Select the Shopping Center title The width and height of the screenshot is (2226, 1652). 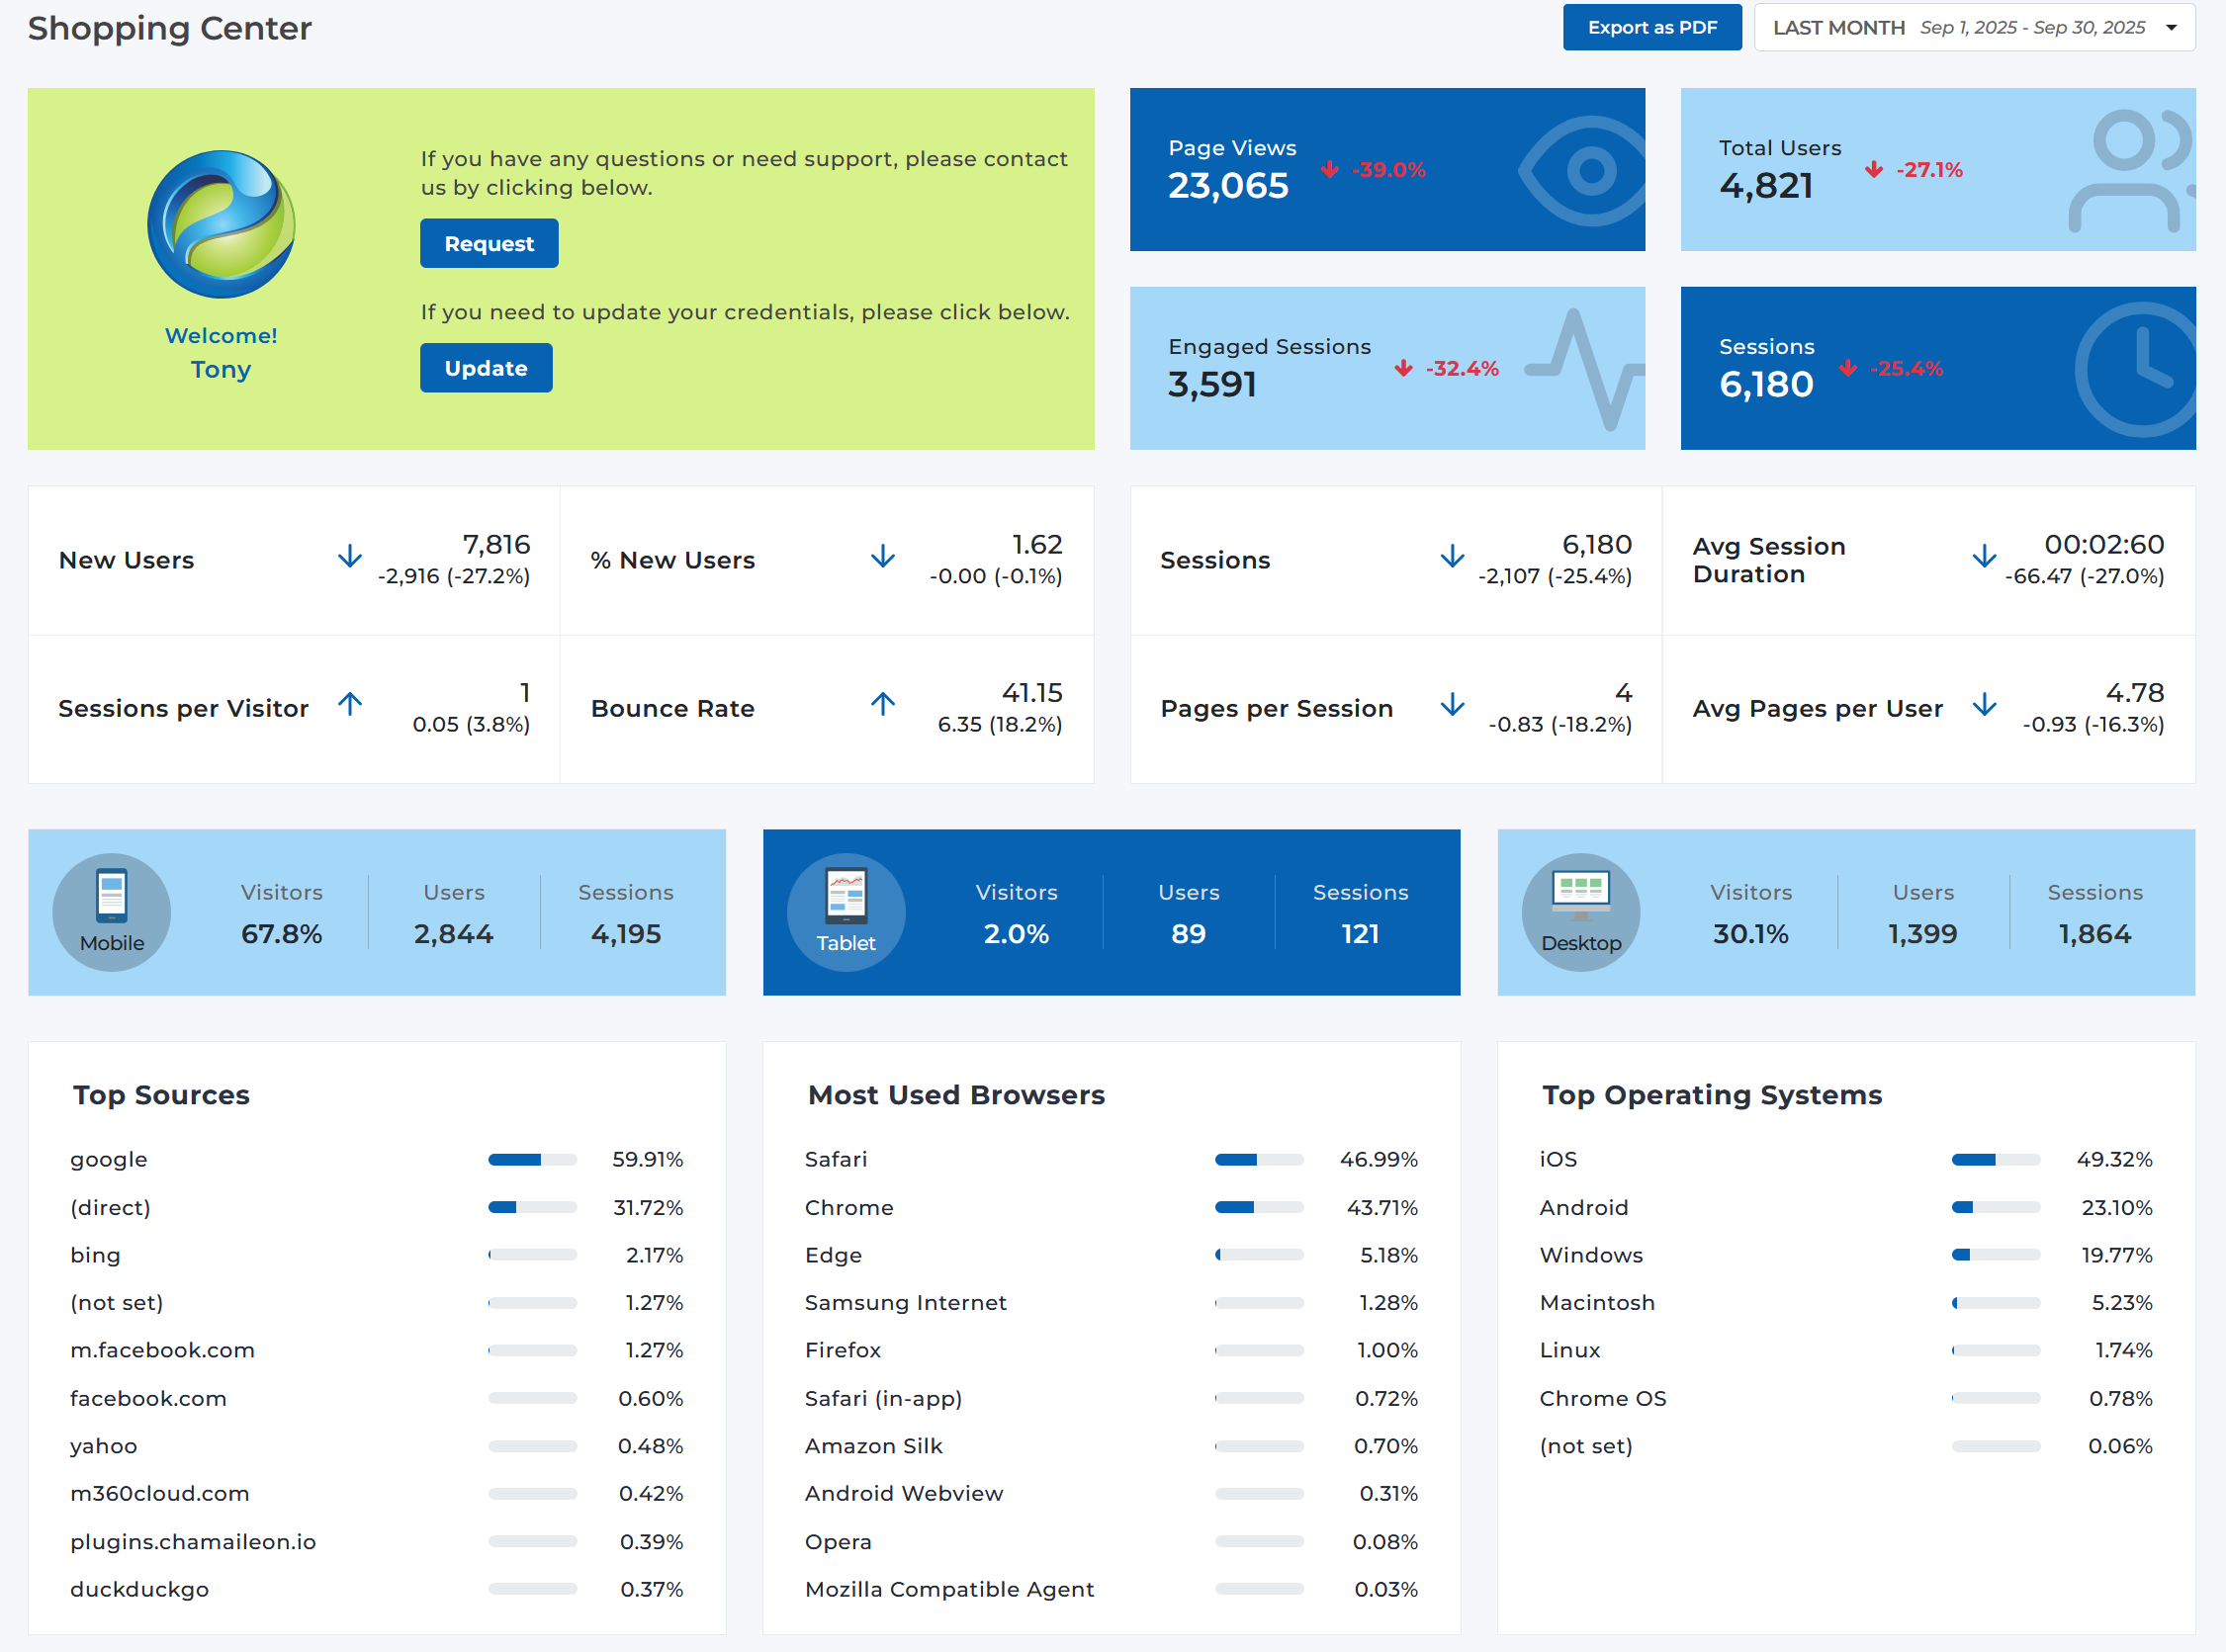tap(169, 29)
